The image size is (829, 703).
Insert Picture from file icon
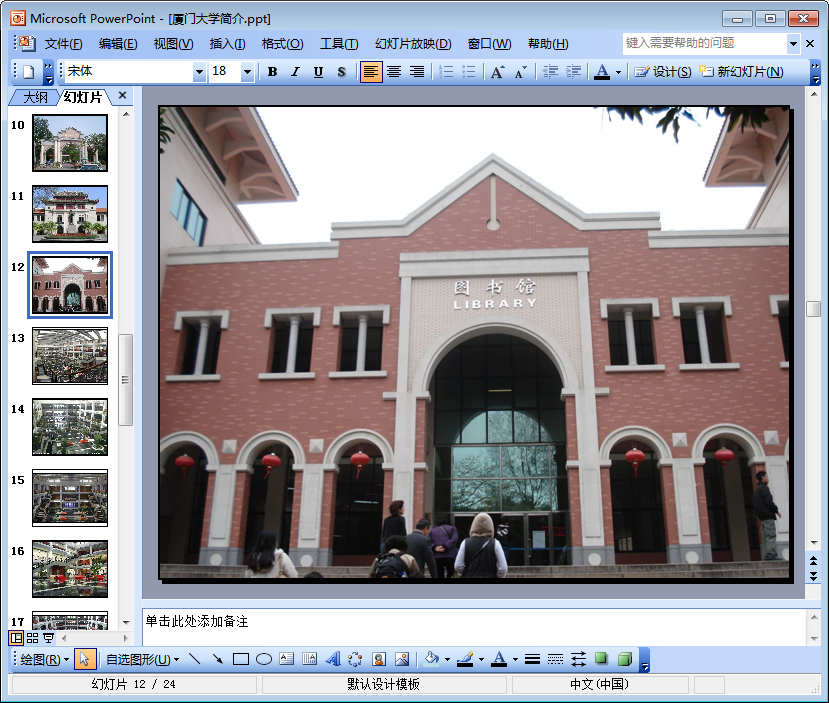click(402, 659)
